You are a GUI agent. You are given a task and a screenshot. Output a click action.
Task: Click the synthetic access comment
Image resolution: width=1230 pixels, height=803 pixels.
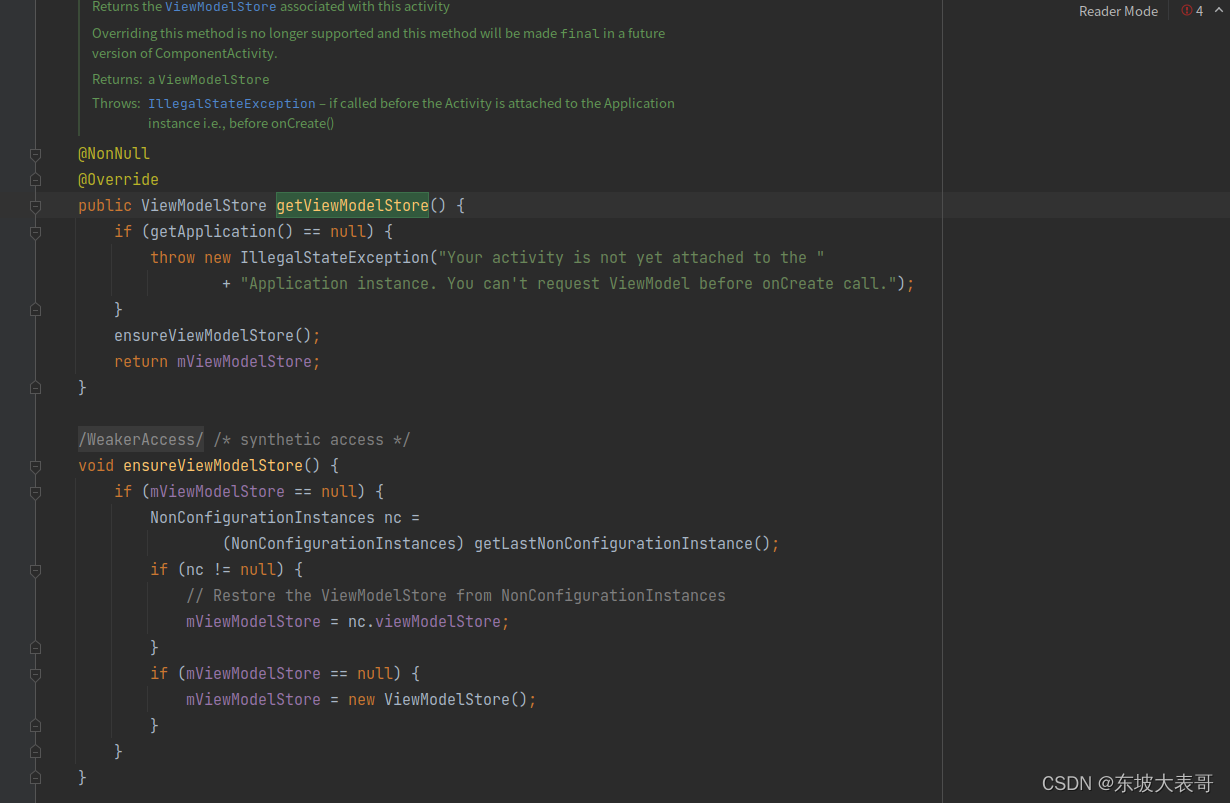click(x=312, y=439)
